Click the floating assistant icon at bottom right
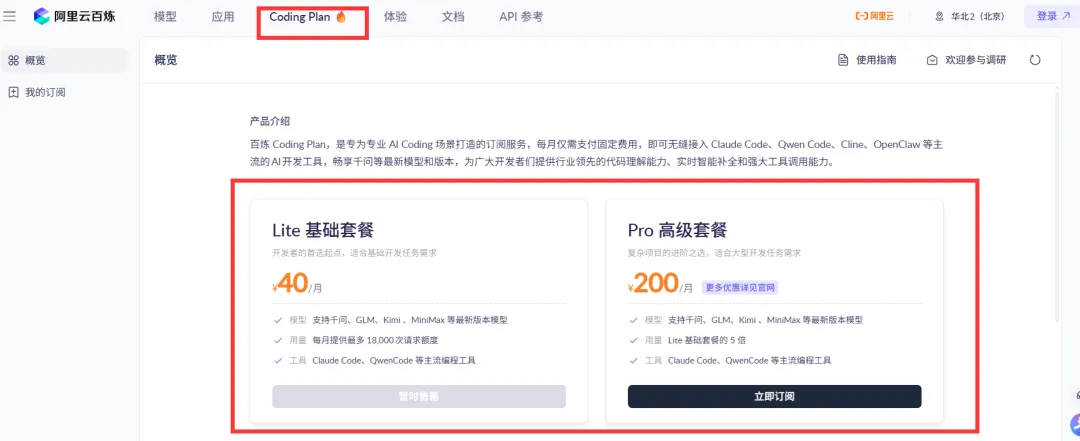 coord(1075,422)
